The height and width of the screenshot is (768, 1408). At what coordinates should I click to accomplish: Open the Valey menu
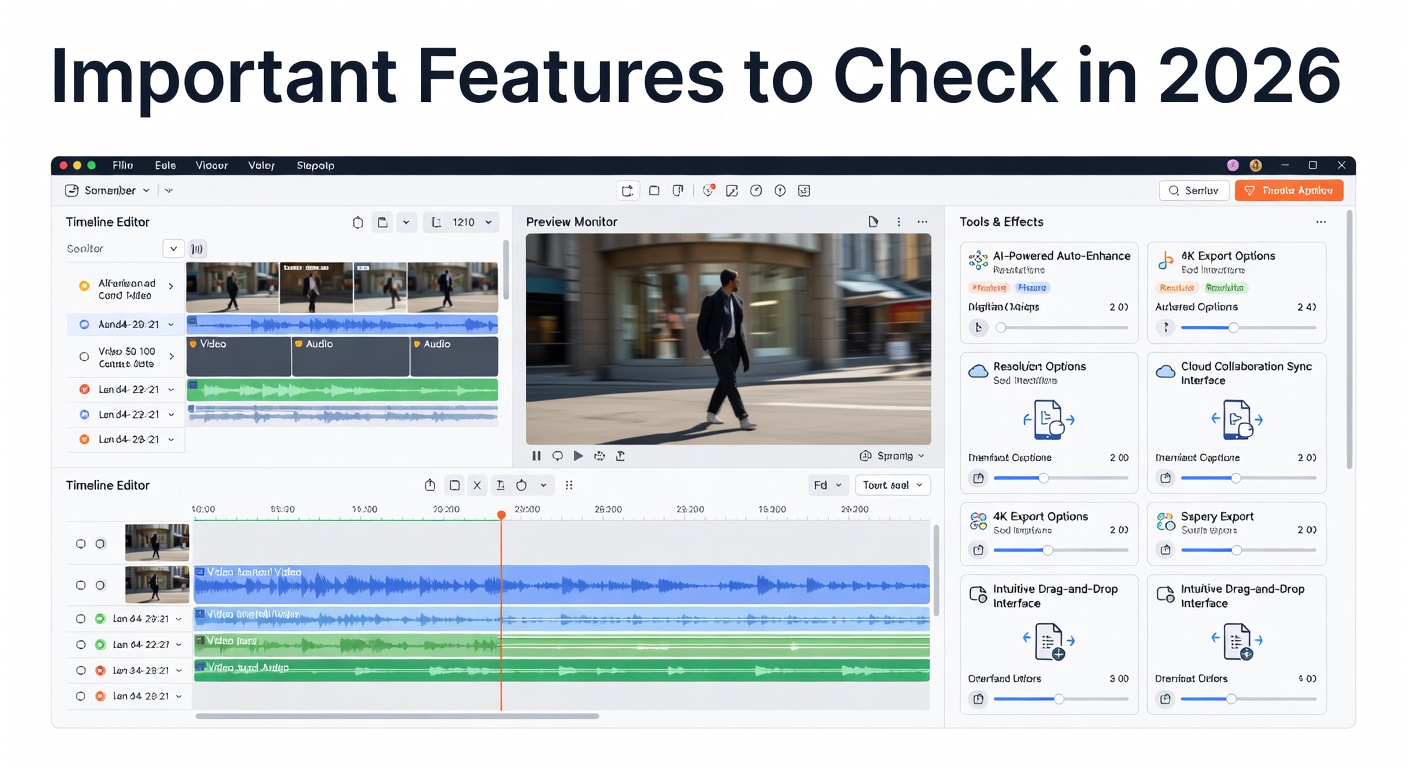point(262,166)
